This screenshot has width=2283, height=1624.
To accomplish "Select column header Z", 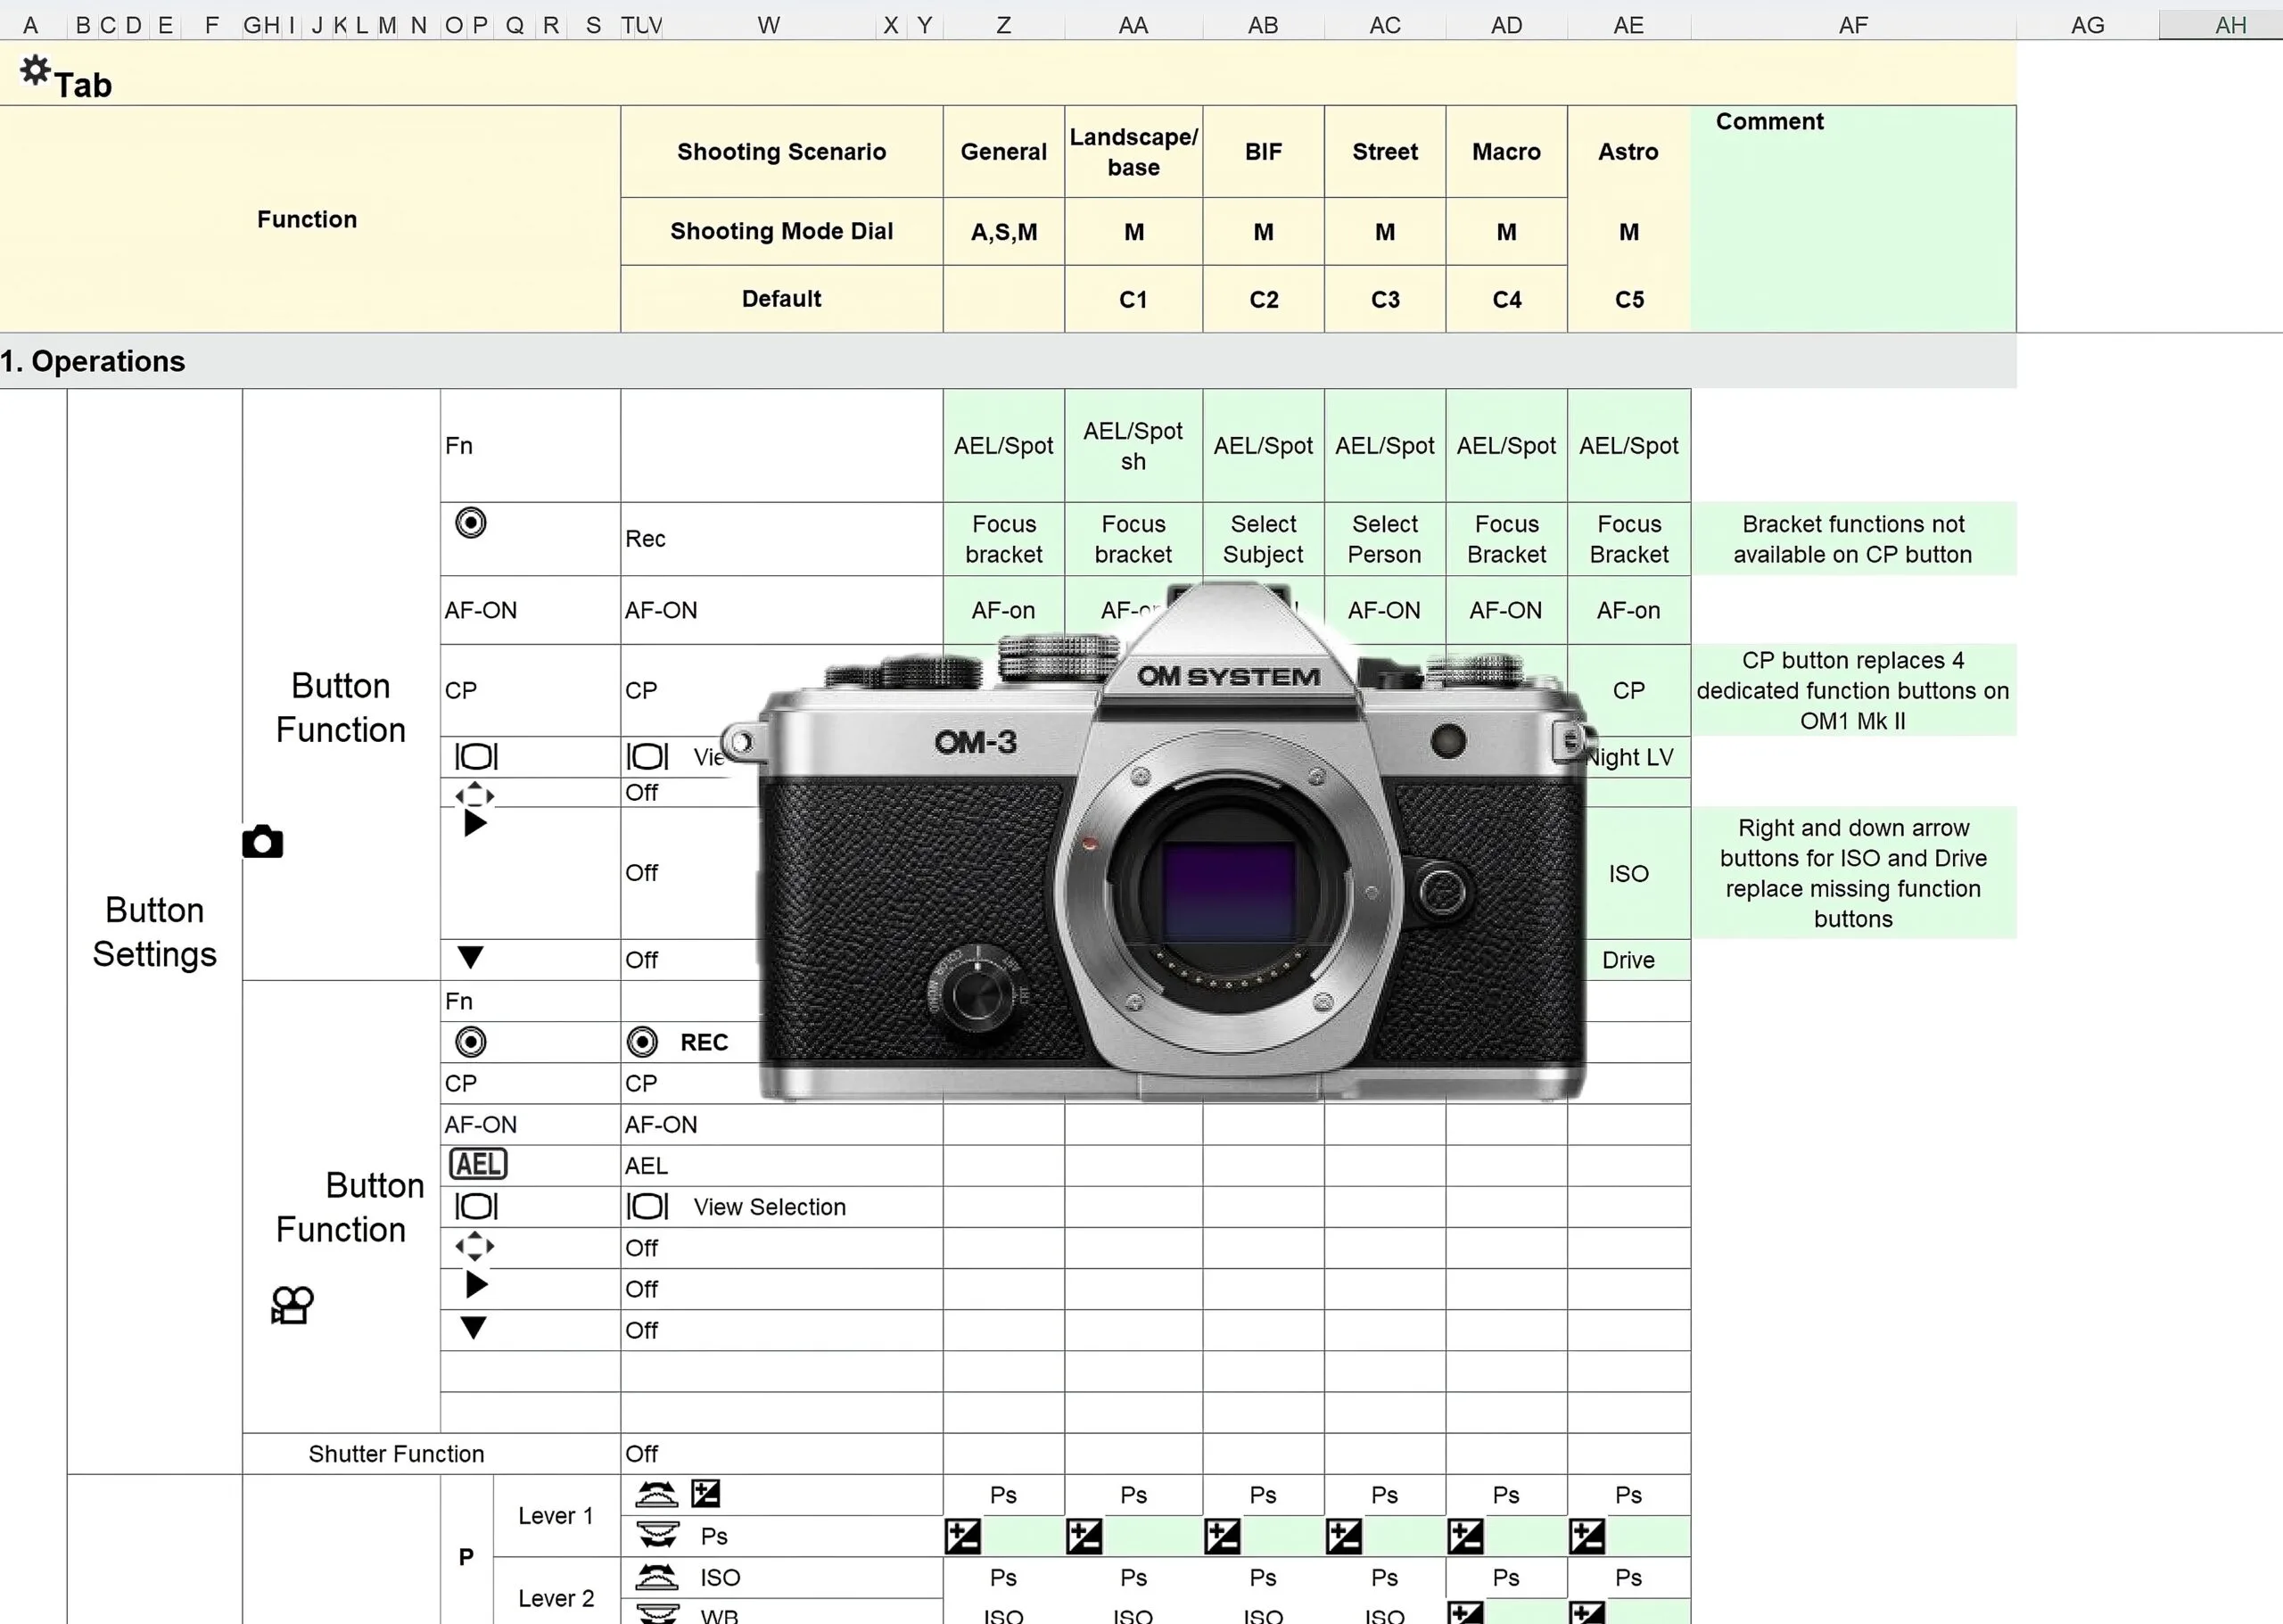I will (1003, 25).
